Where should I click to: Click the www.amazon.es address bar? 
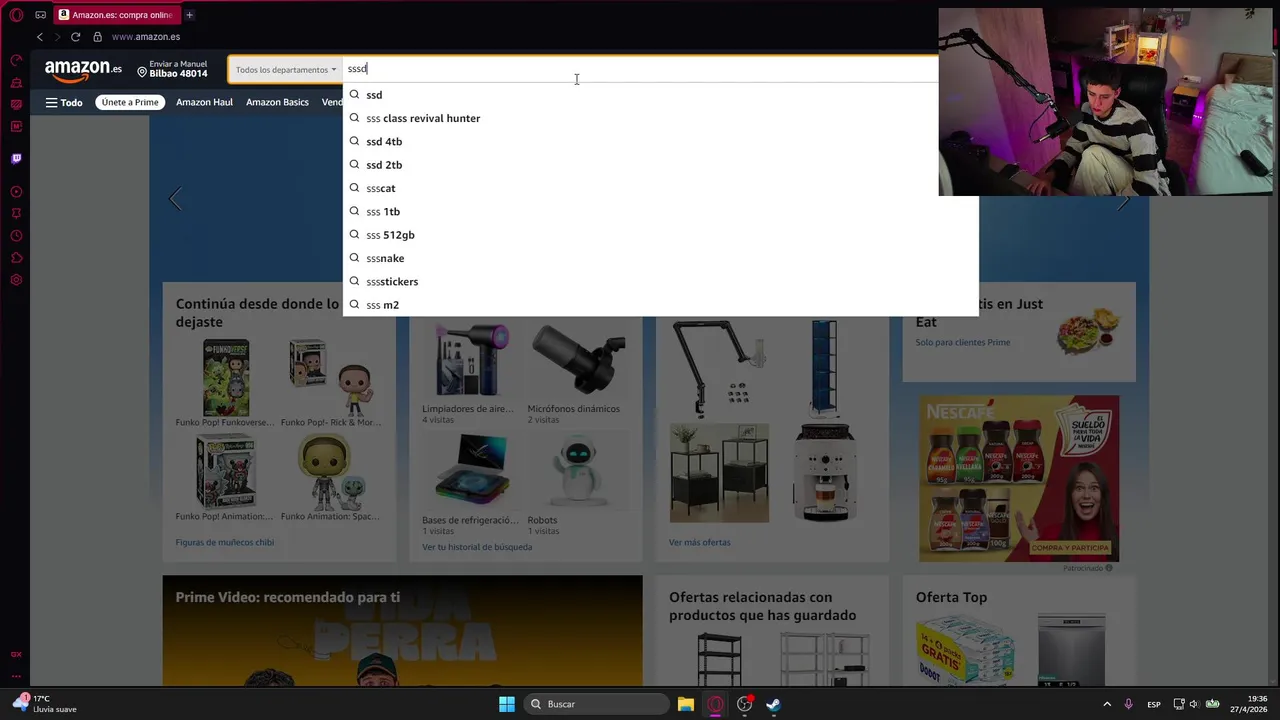(146, 37)
